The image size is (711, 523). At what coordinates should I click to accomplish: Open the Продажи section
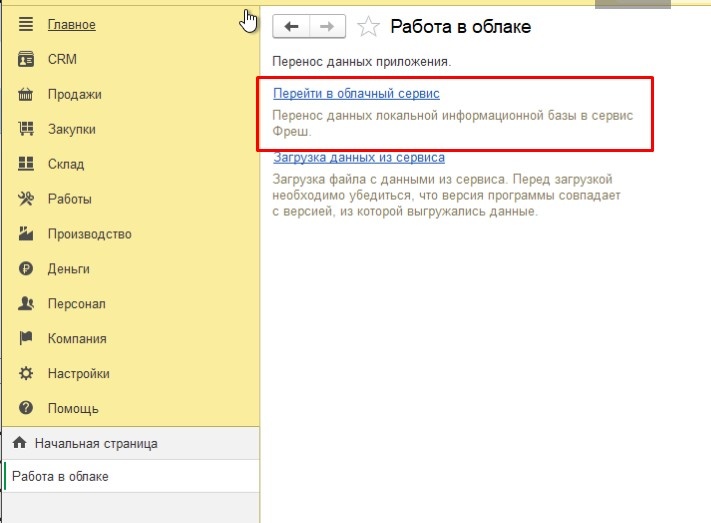pyautogui.click(x=75, y=94)
